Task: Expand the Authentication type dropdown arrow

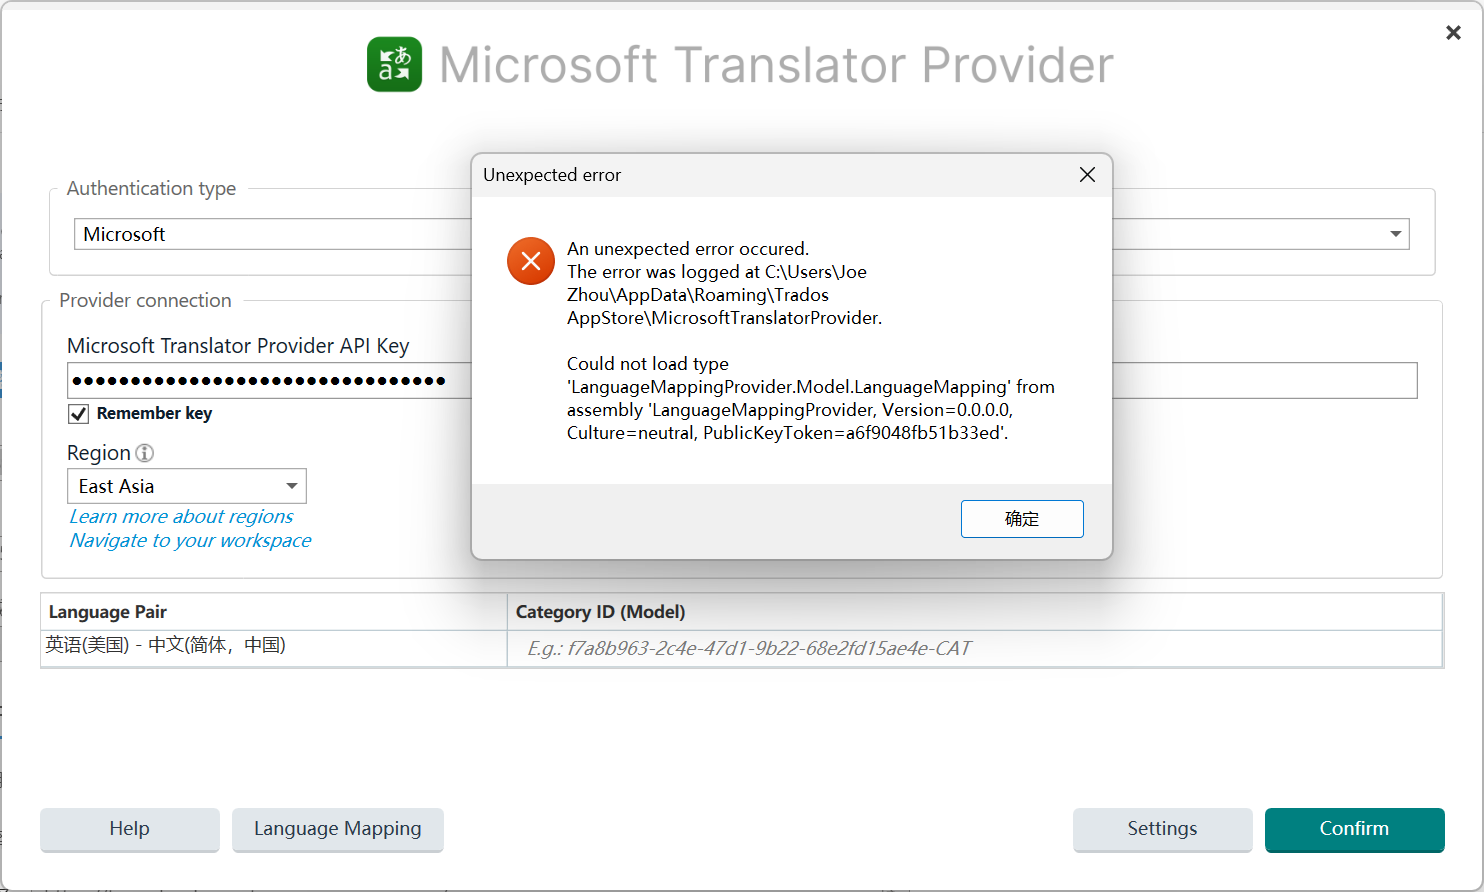Action: point(1395,234)
